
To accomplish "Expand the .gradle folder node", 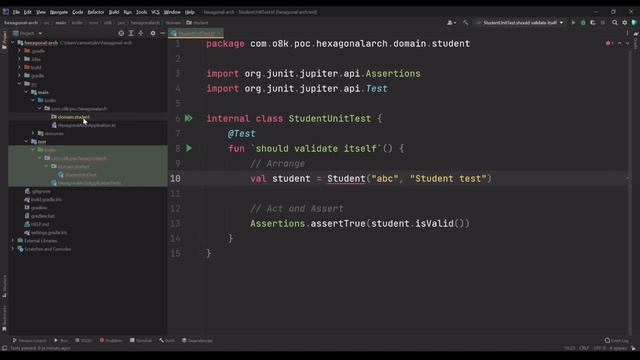I will coord(20,51).
